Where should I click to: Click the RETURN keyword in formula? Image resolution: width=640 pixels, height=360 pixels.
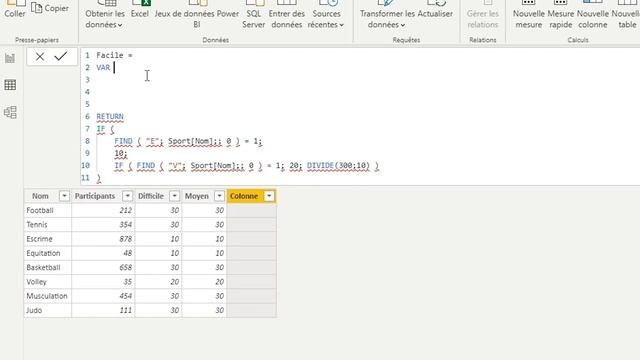click(x=110, y=117)
